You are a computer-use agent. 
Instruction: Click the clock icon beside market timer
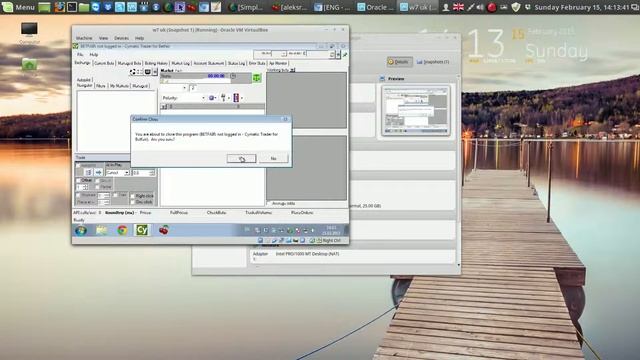(233, 76)
